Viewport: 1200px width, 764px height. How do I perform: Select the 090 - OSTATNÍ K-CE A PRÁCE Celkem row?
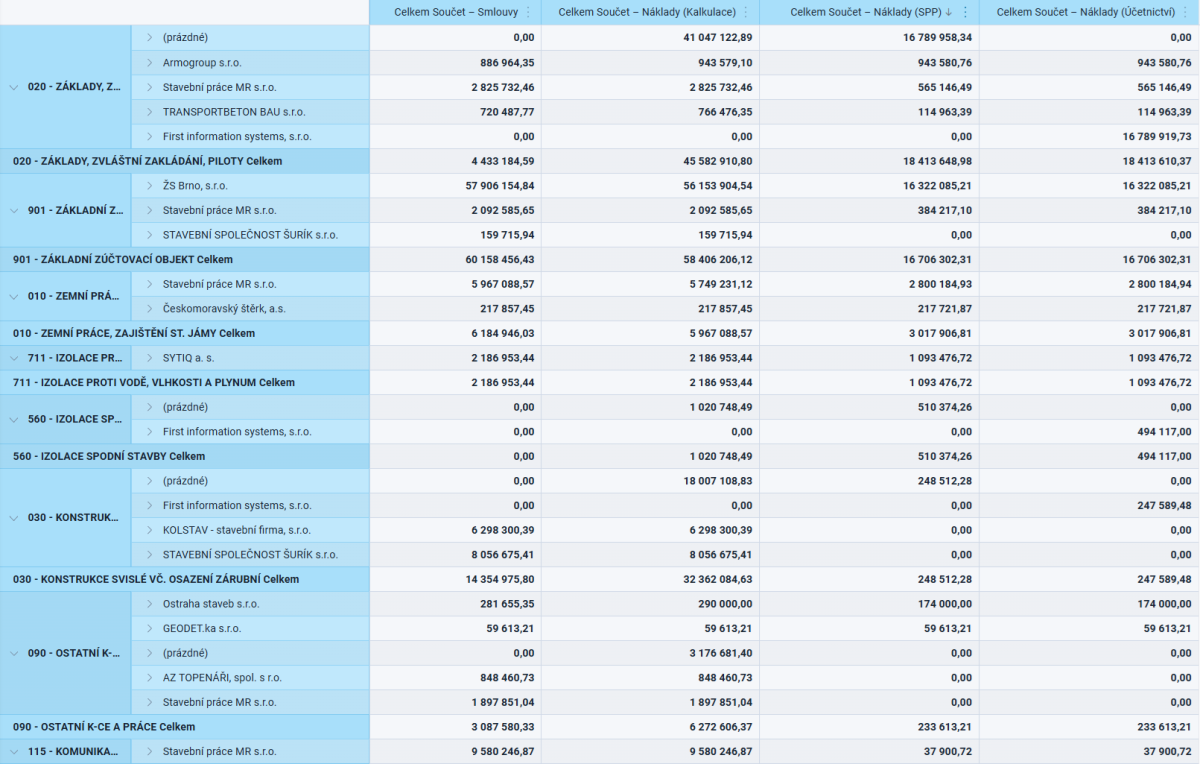pos(600,726)
